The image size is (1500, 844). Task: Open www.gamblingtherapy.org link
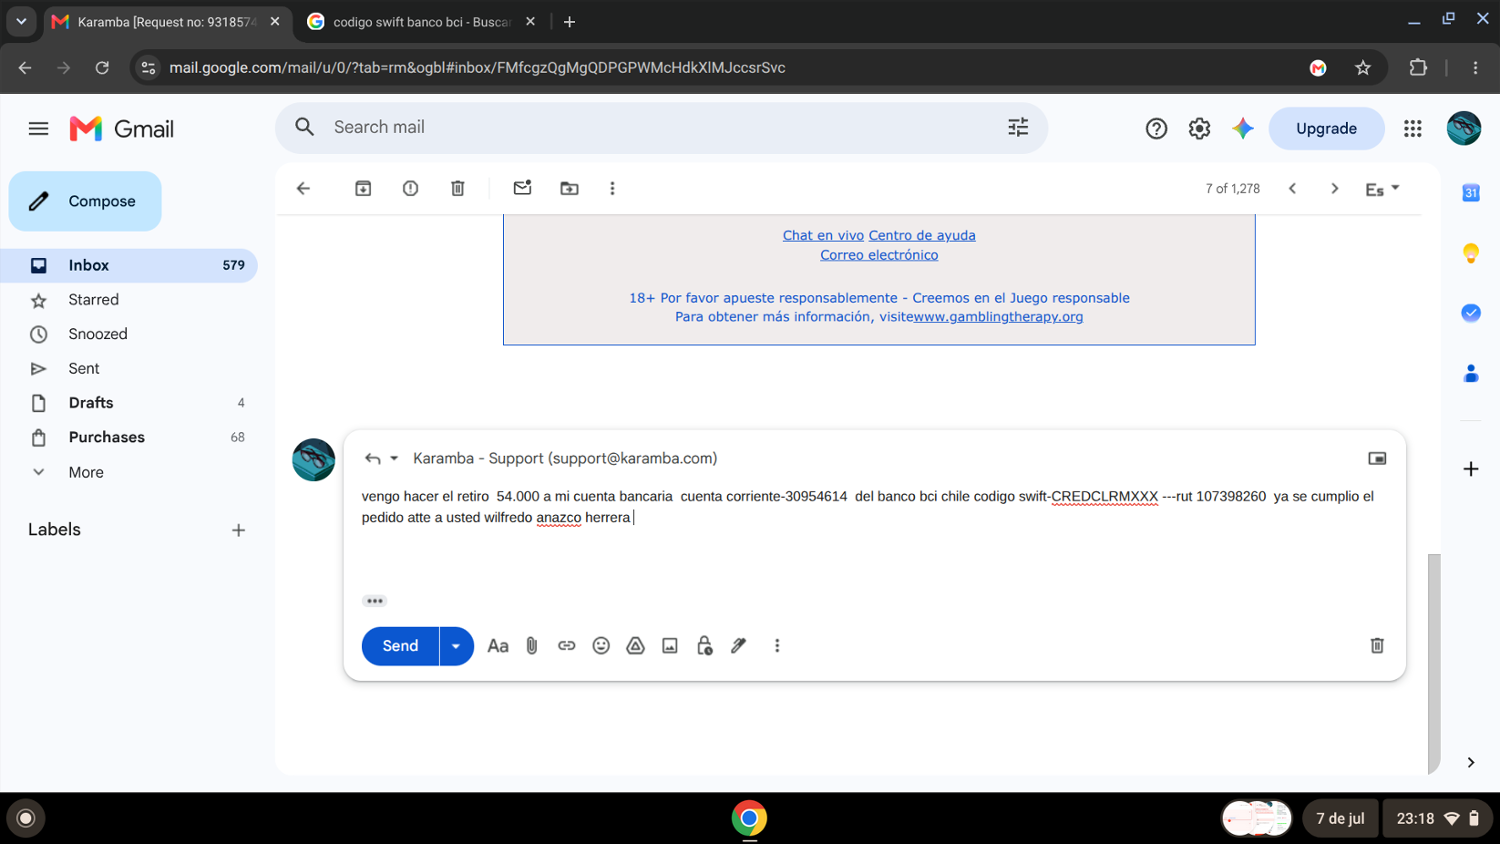point(998,317)
